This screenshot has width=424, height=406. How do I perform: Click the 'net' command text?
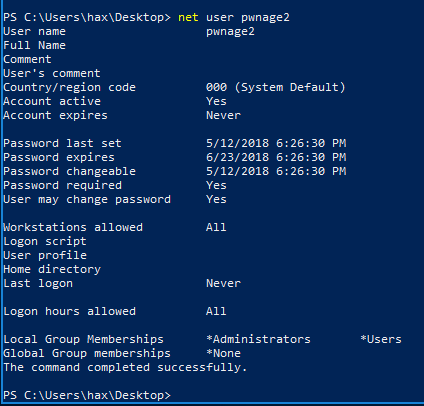pos(188,17)
